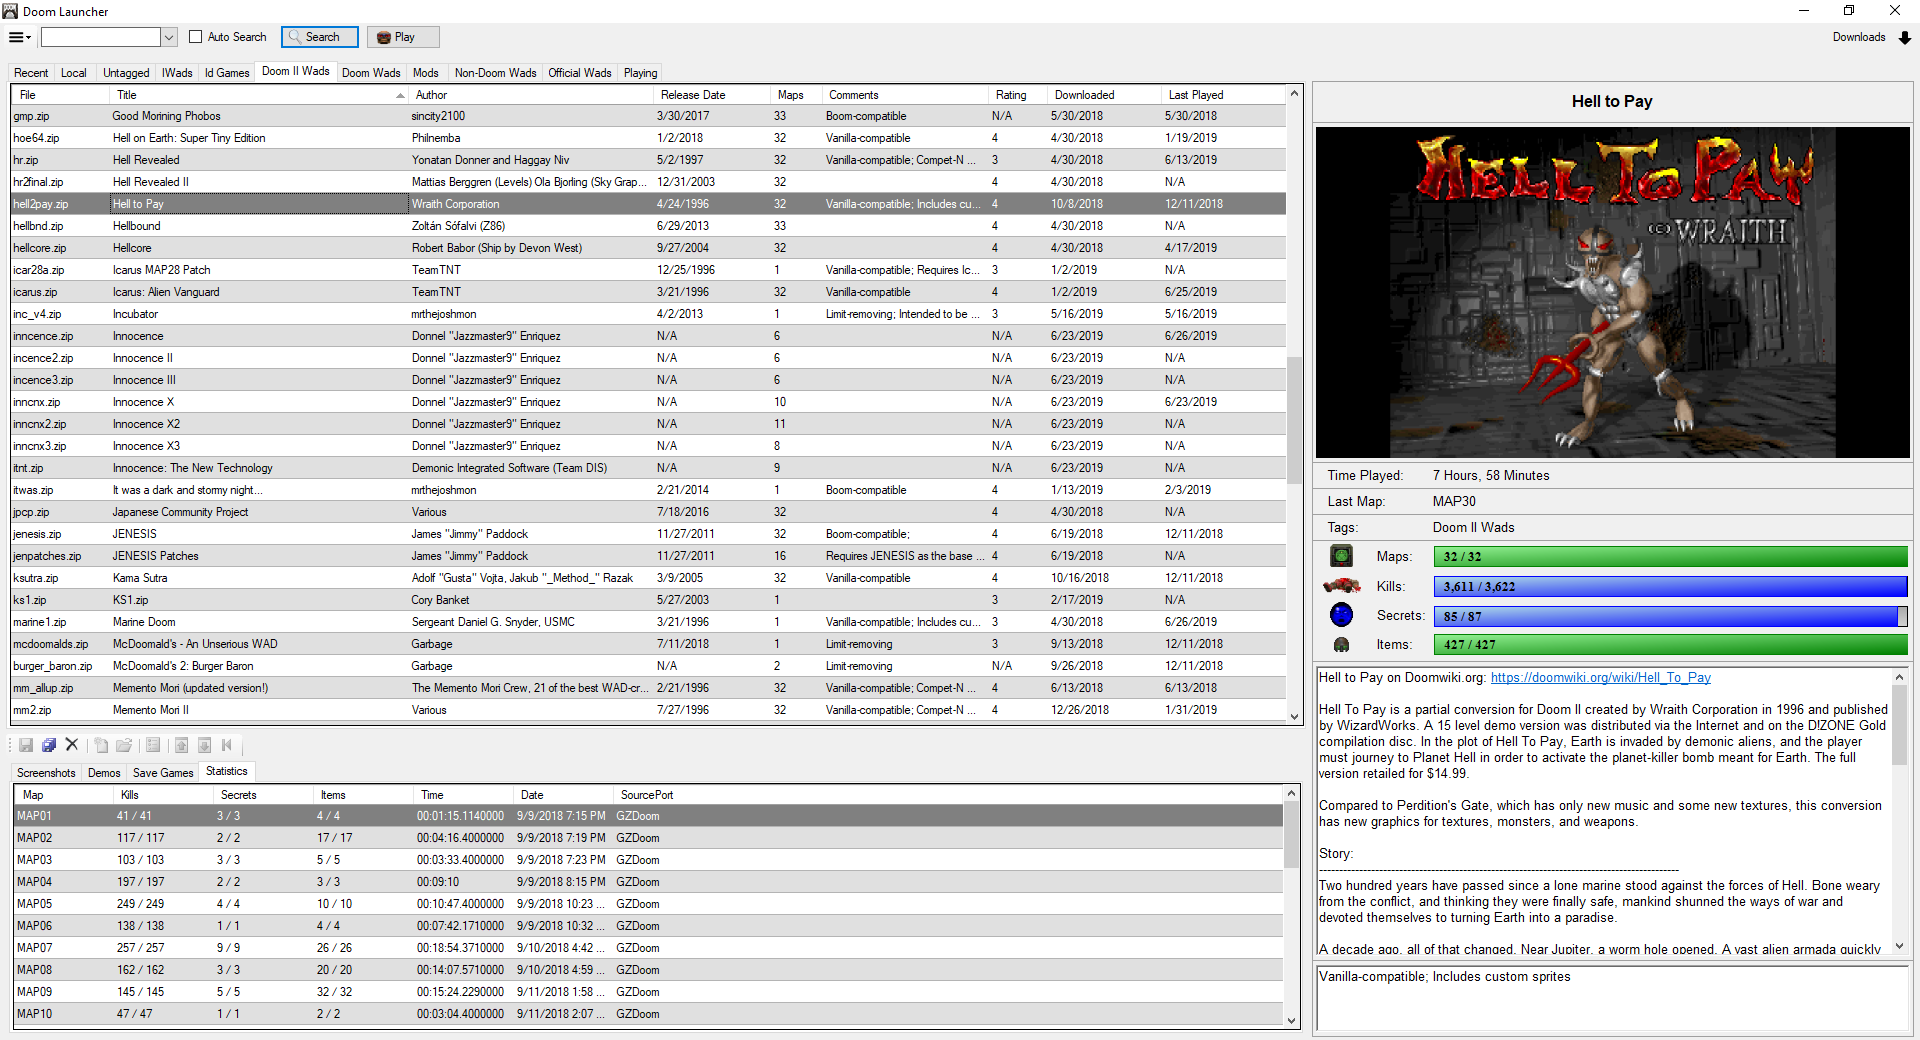The height and width of the screenshot is (1040, 1920).
Task: Switch to the Non-Doom Wads tab
Action: point(495,73)
